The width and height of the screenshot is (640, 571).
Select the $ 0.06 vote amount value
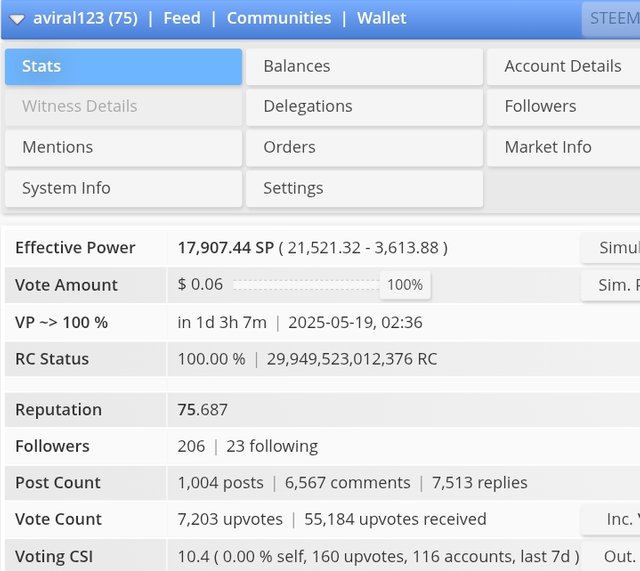click(x=200, y=284)
